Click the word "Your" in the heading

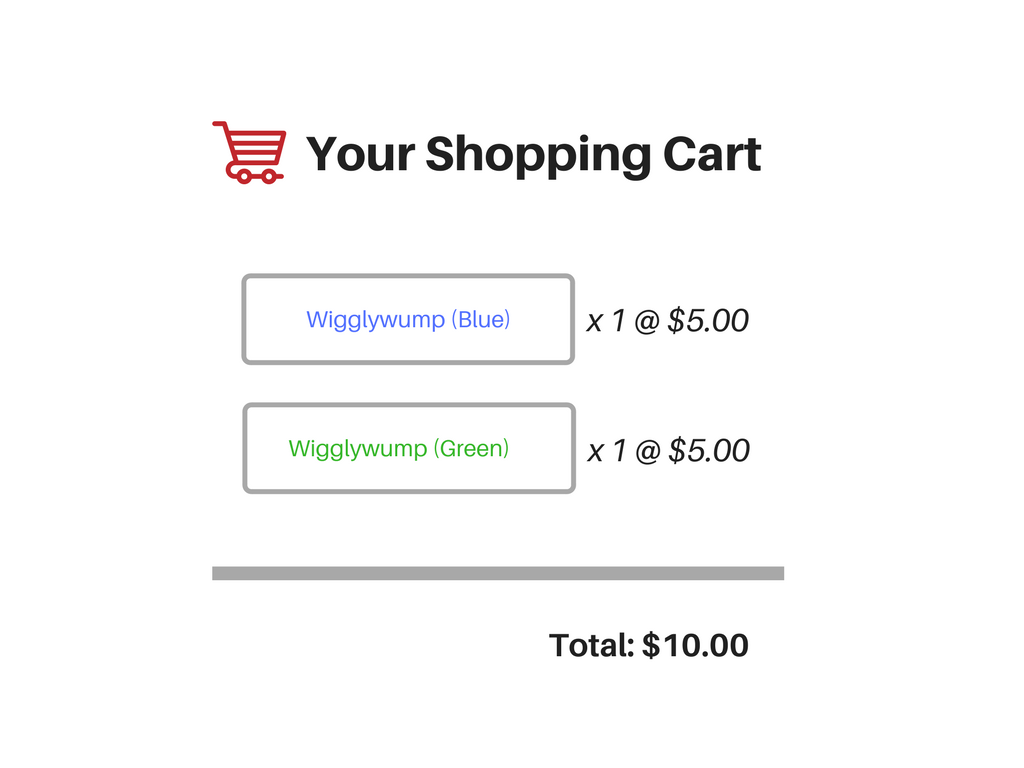point(360,154)
